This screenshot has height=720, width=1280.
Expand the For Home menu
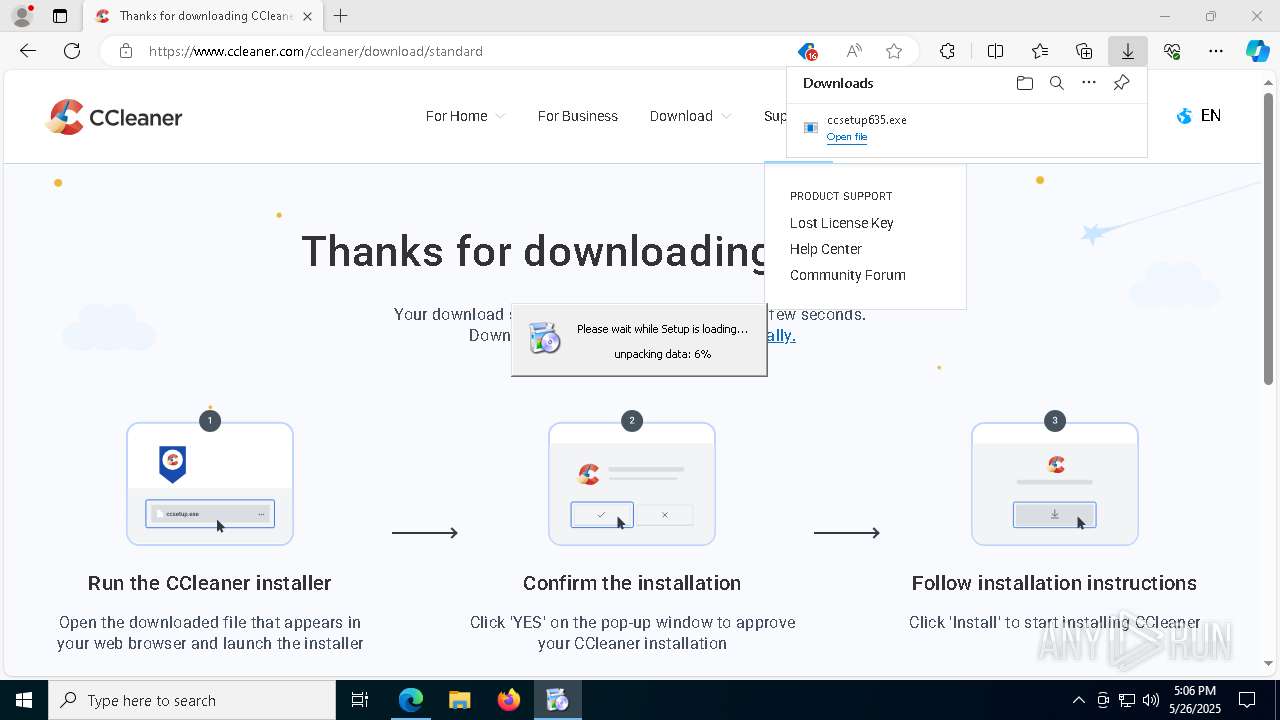pos(465,116)
